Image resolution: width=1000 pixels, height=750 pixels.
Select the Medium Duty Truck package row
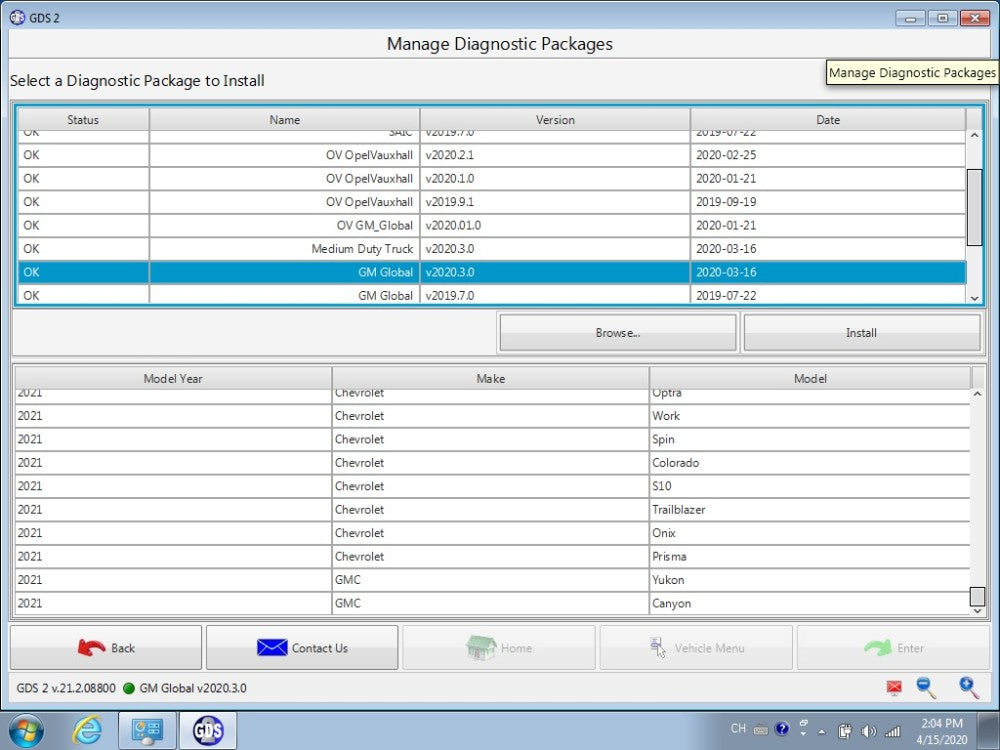400,248
